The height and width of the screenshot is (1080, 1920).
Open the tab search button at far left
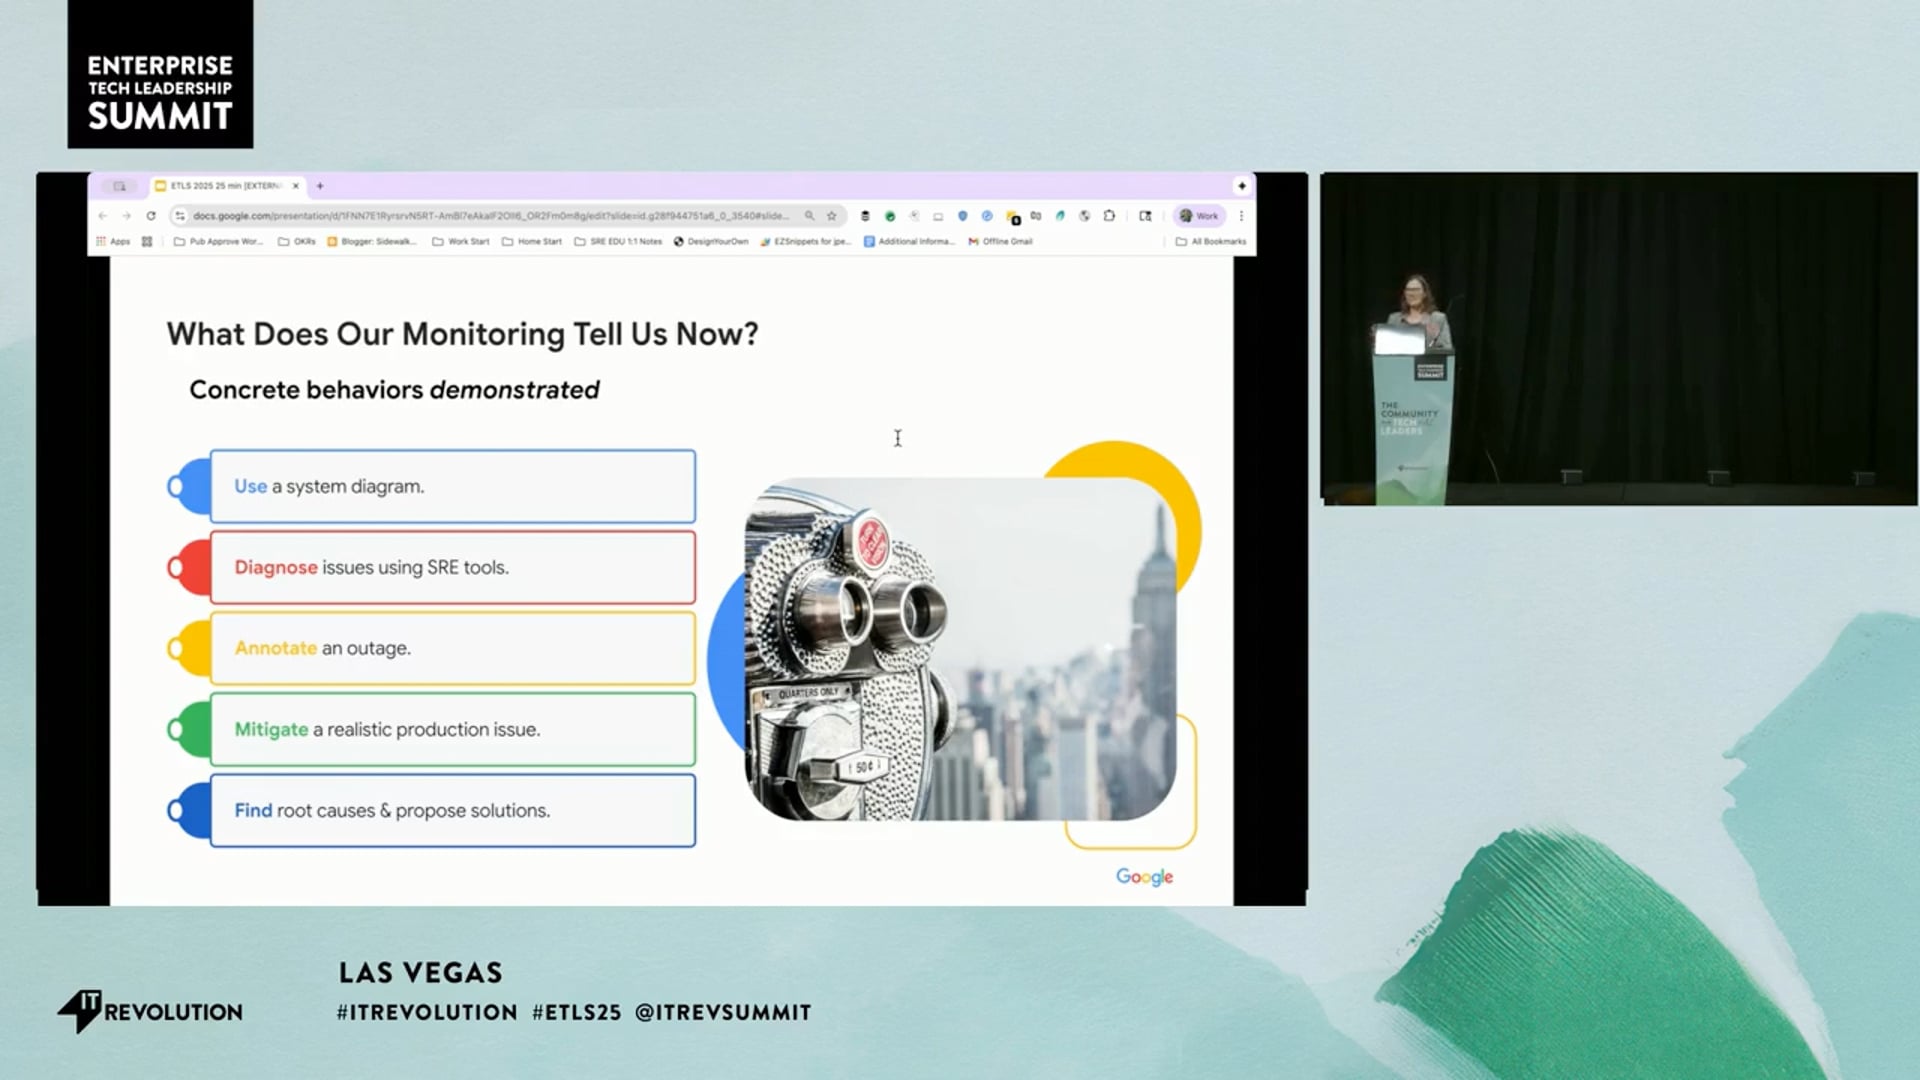(119, 186)
